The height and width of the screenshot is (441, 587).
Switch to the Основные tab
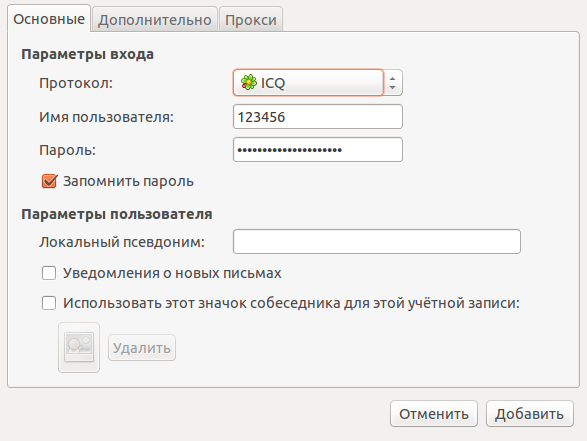pyautogui.click(x=49, y=19)
